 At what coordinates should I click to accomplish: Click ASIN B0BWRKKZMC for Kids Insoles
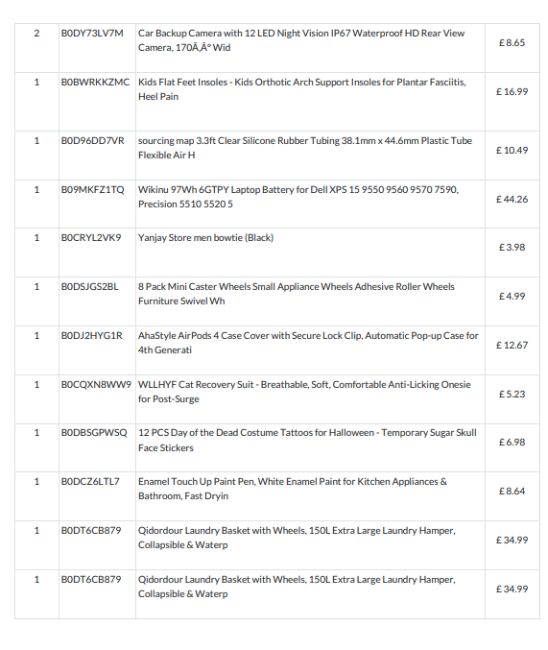95,82
